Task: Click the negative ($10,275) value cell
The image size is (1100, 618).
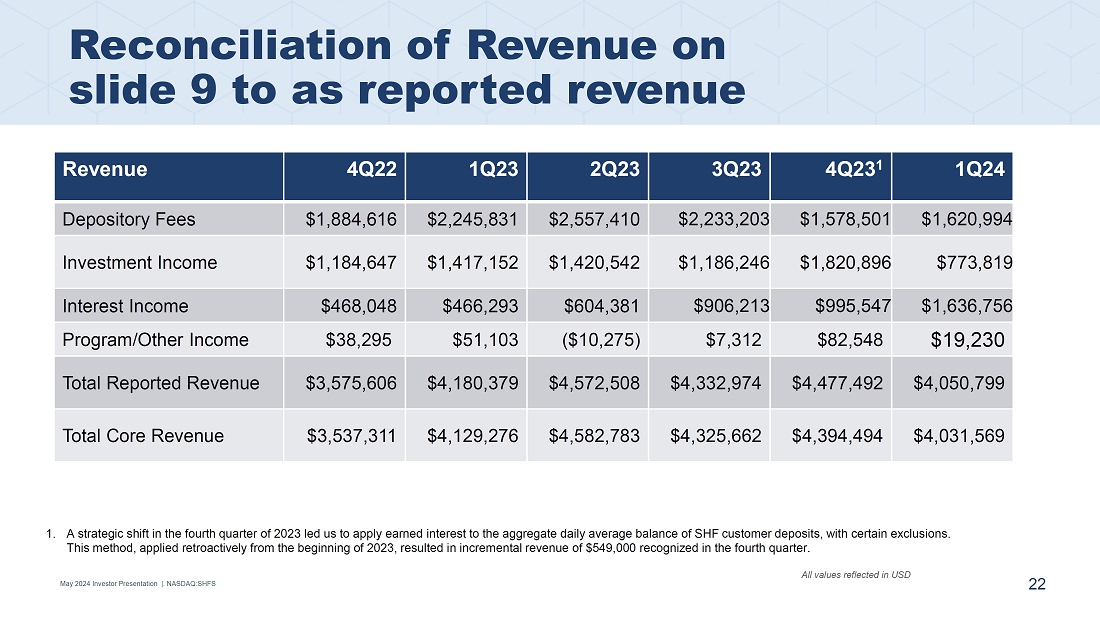Action: click(595, 340)
